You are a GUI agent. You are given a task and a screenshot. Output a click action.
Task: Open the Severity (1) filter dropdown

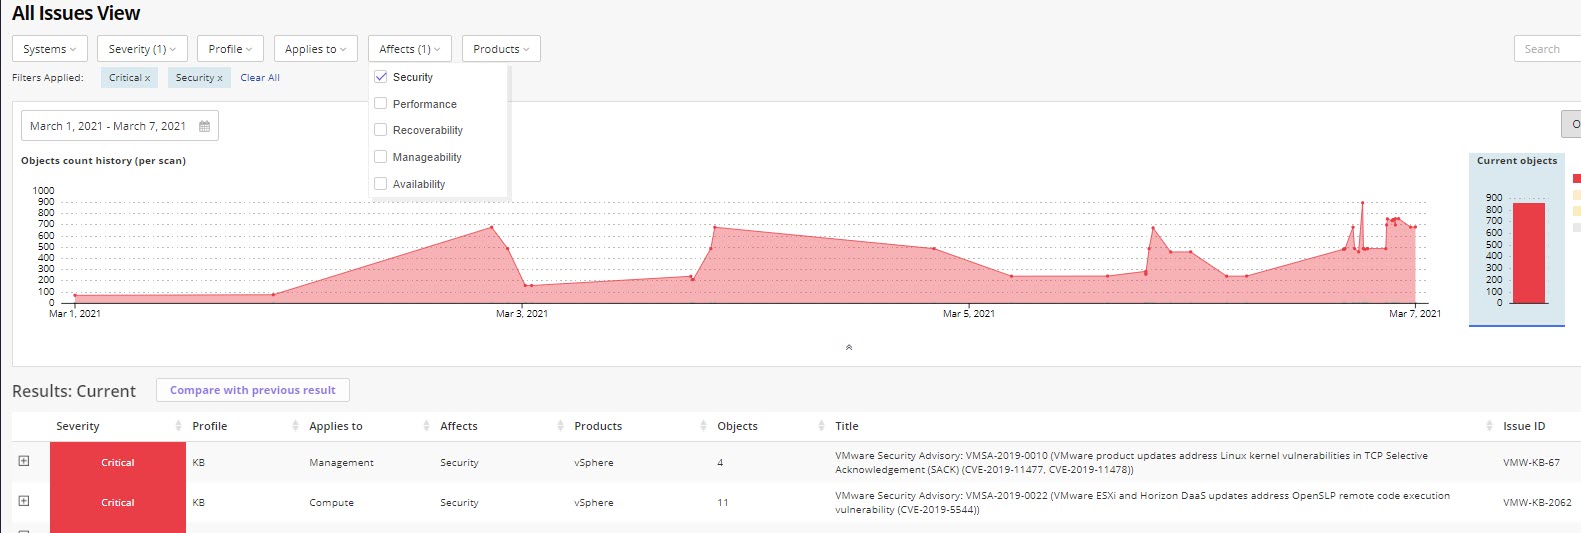coord(142,49)
